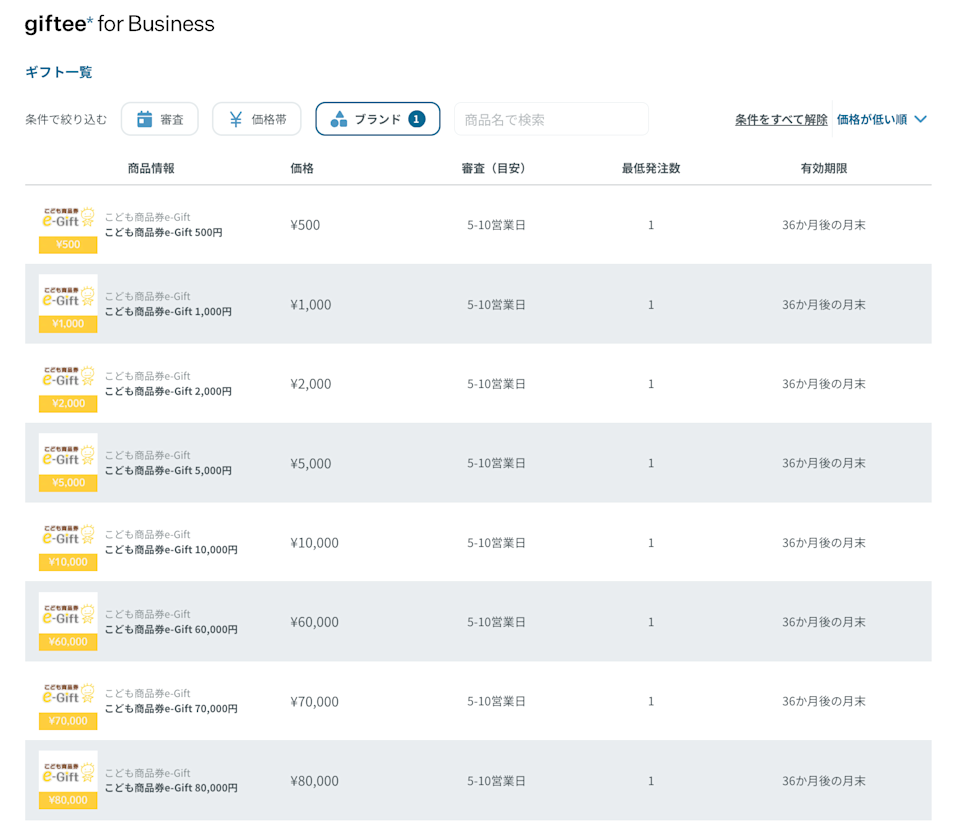Screen dimensions: 960x834
Task: Click the ¥500 price cell
Action: [x=305, y=225]
